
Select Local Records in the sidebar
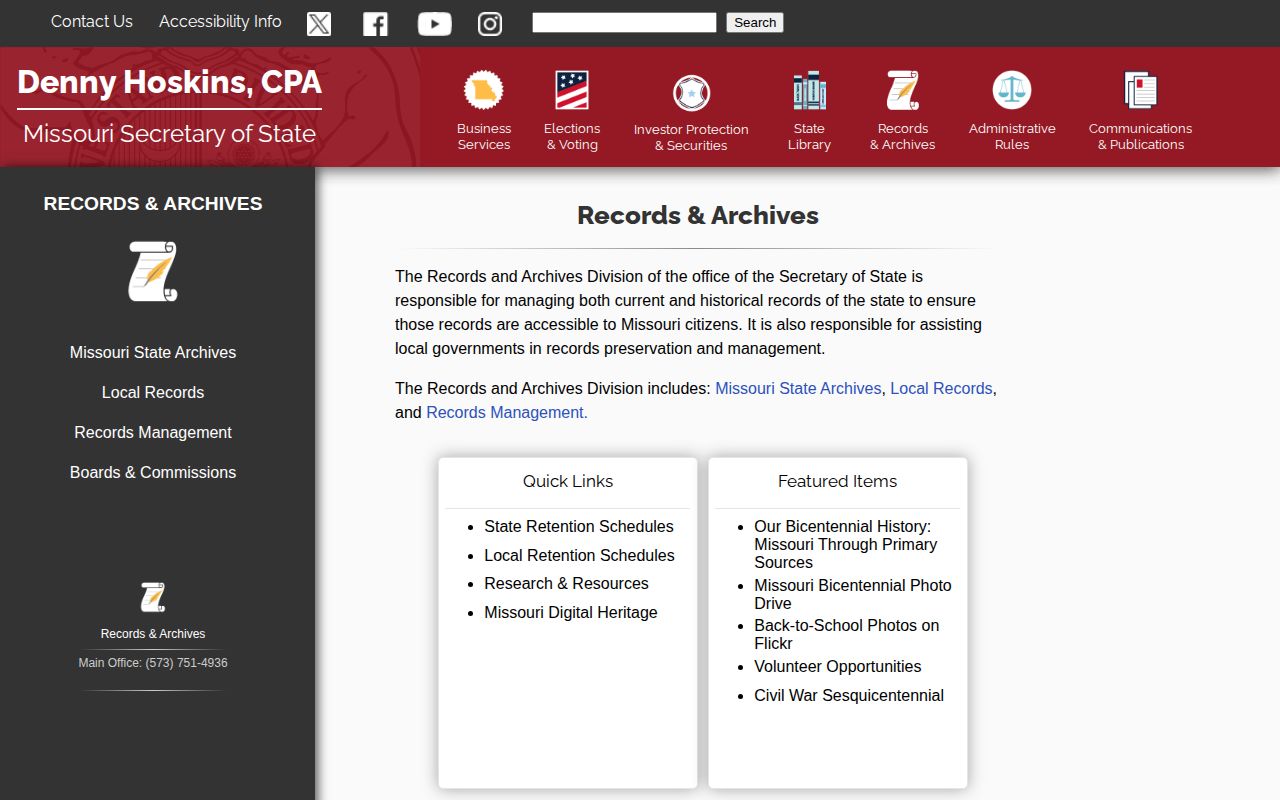(x=153, y=392)
